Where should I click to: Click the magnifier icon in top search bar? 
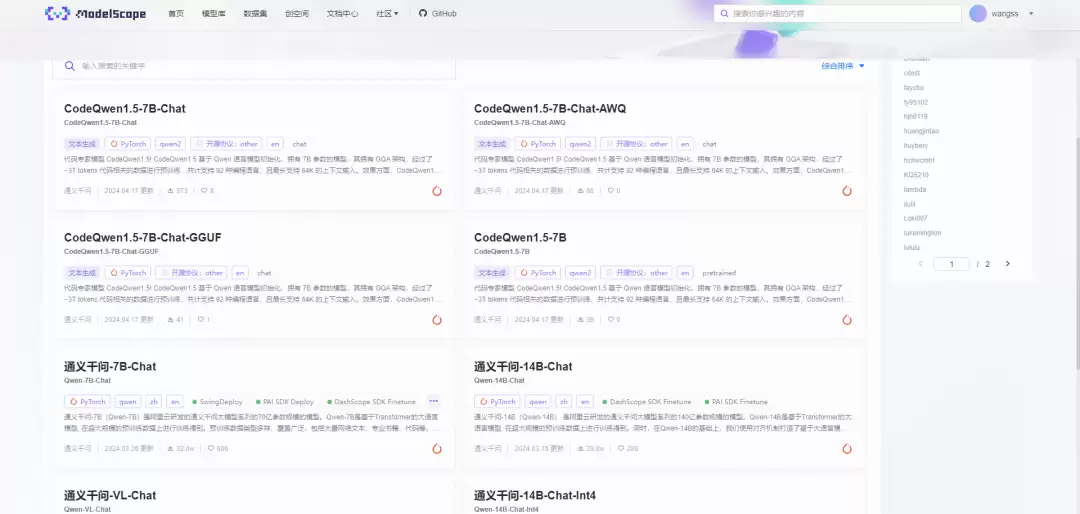coord(724,13)
